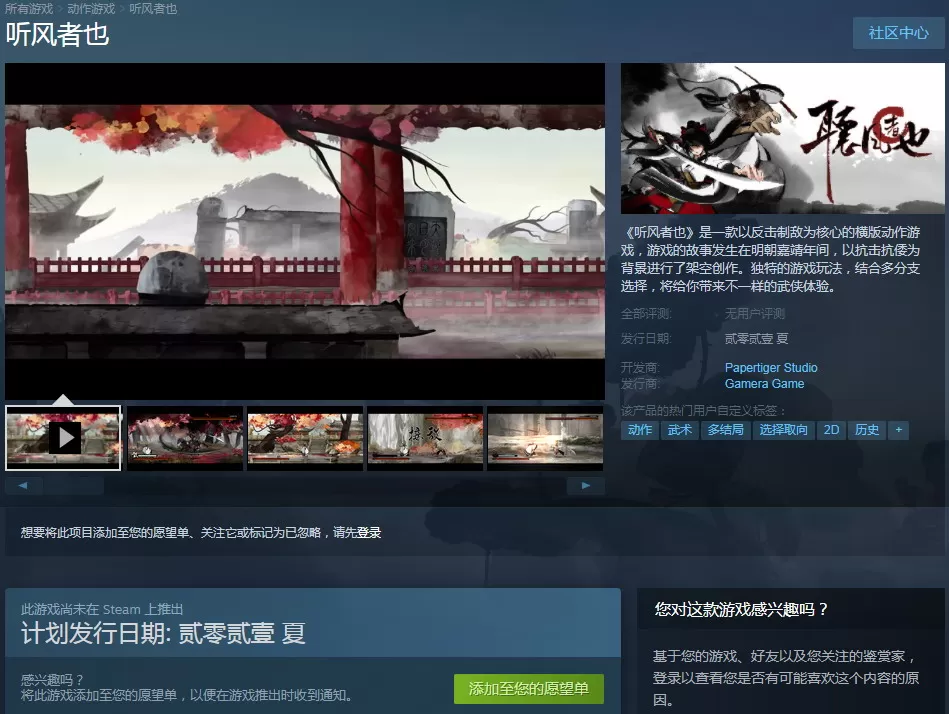Select the 2D tag
This screenshot has width=949, height=714.
[x=831, y=430]
